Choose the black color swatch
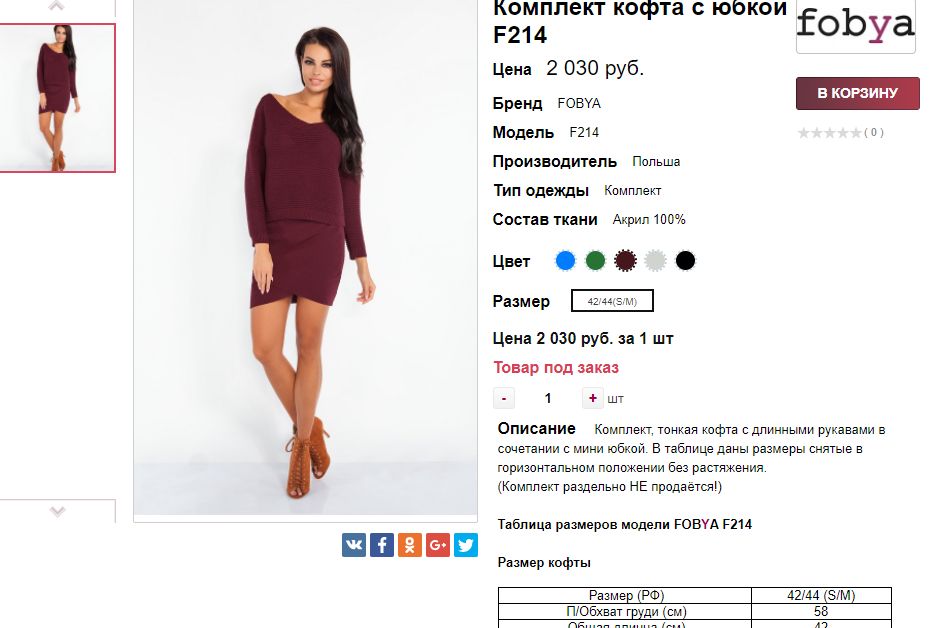Viewport: 946px width, 628px height. (685, 261)
